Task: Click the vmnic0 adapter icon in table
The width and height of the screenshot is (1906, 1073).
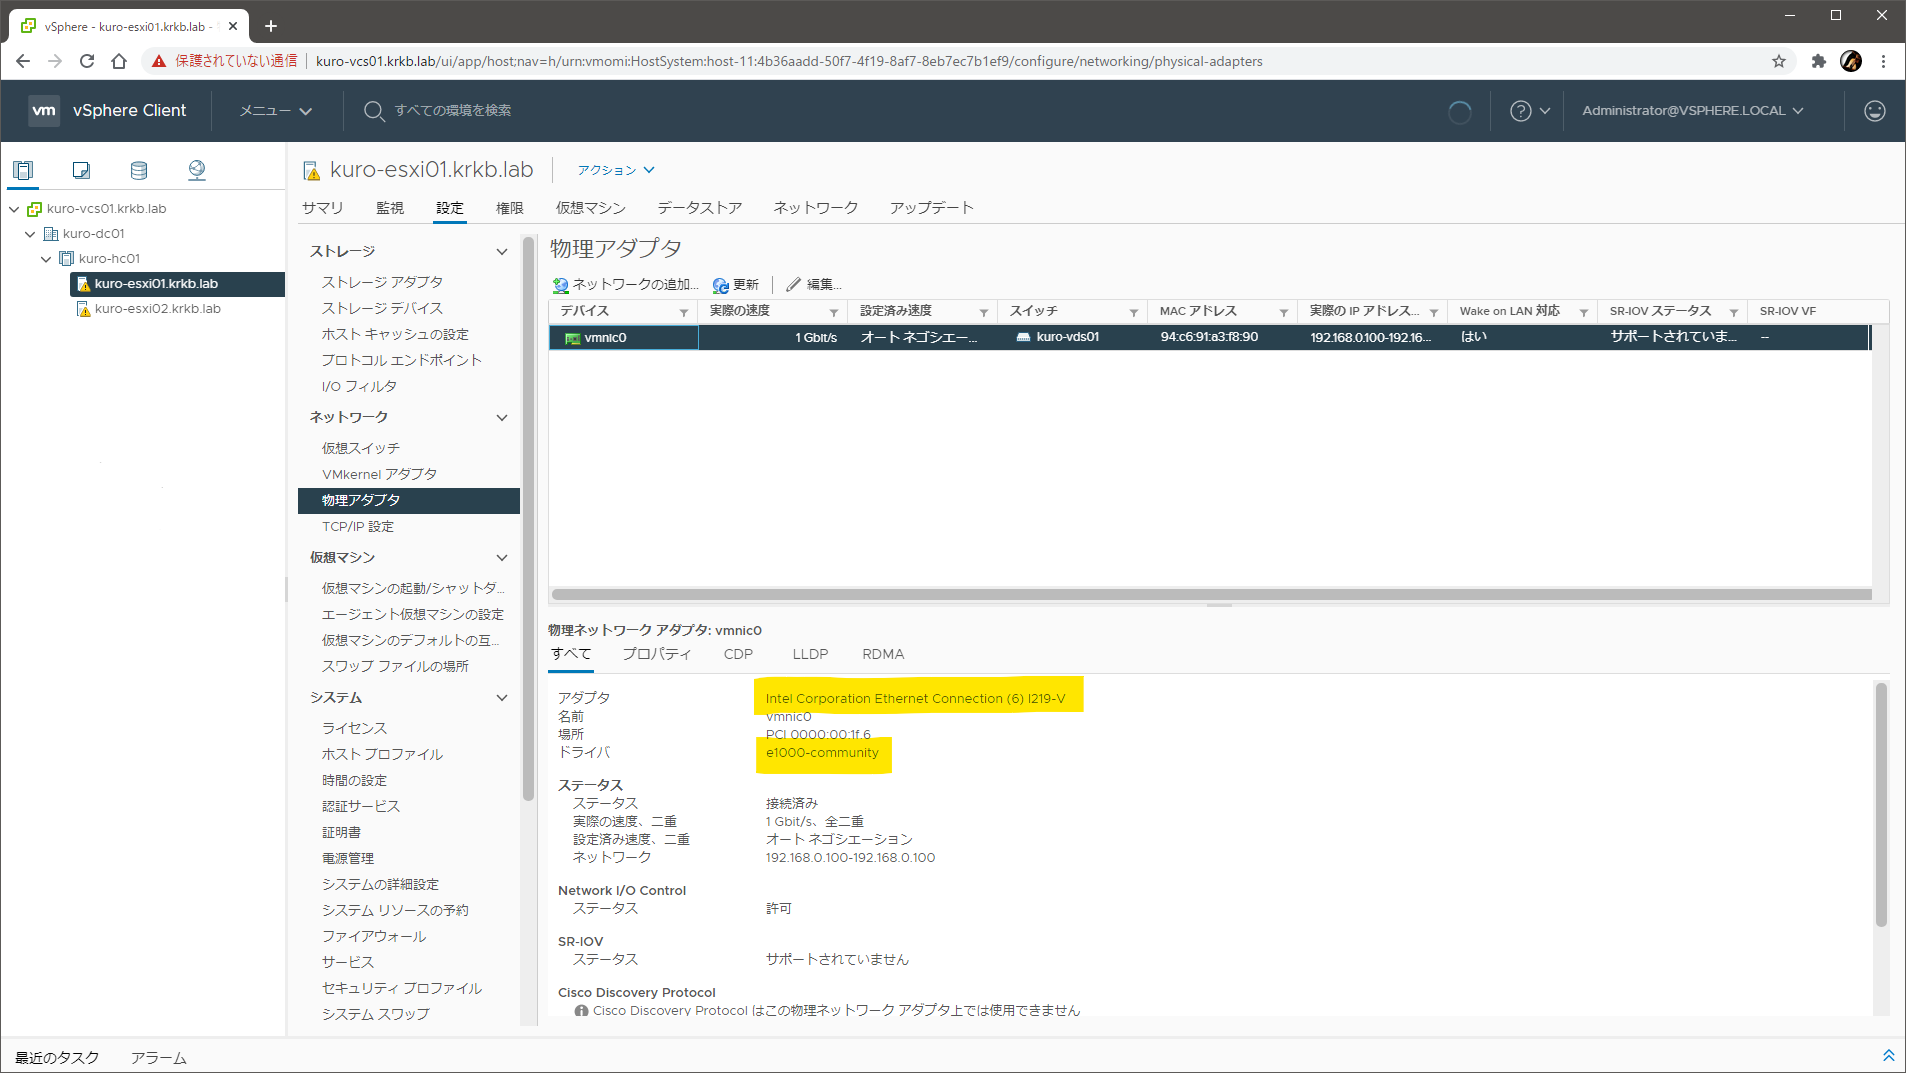Action: point(573,338)
